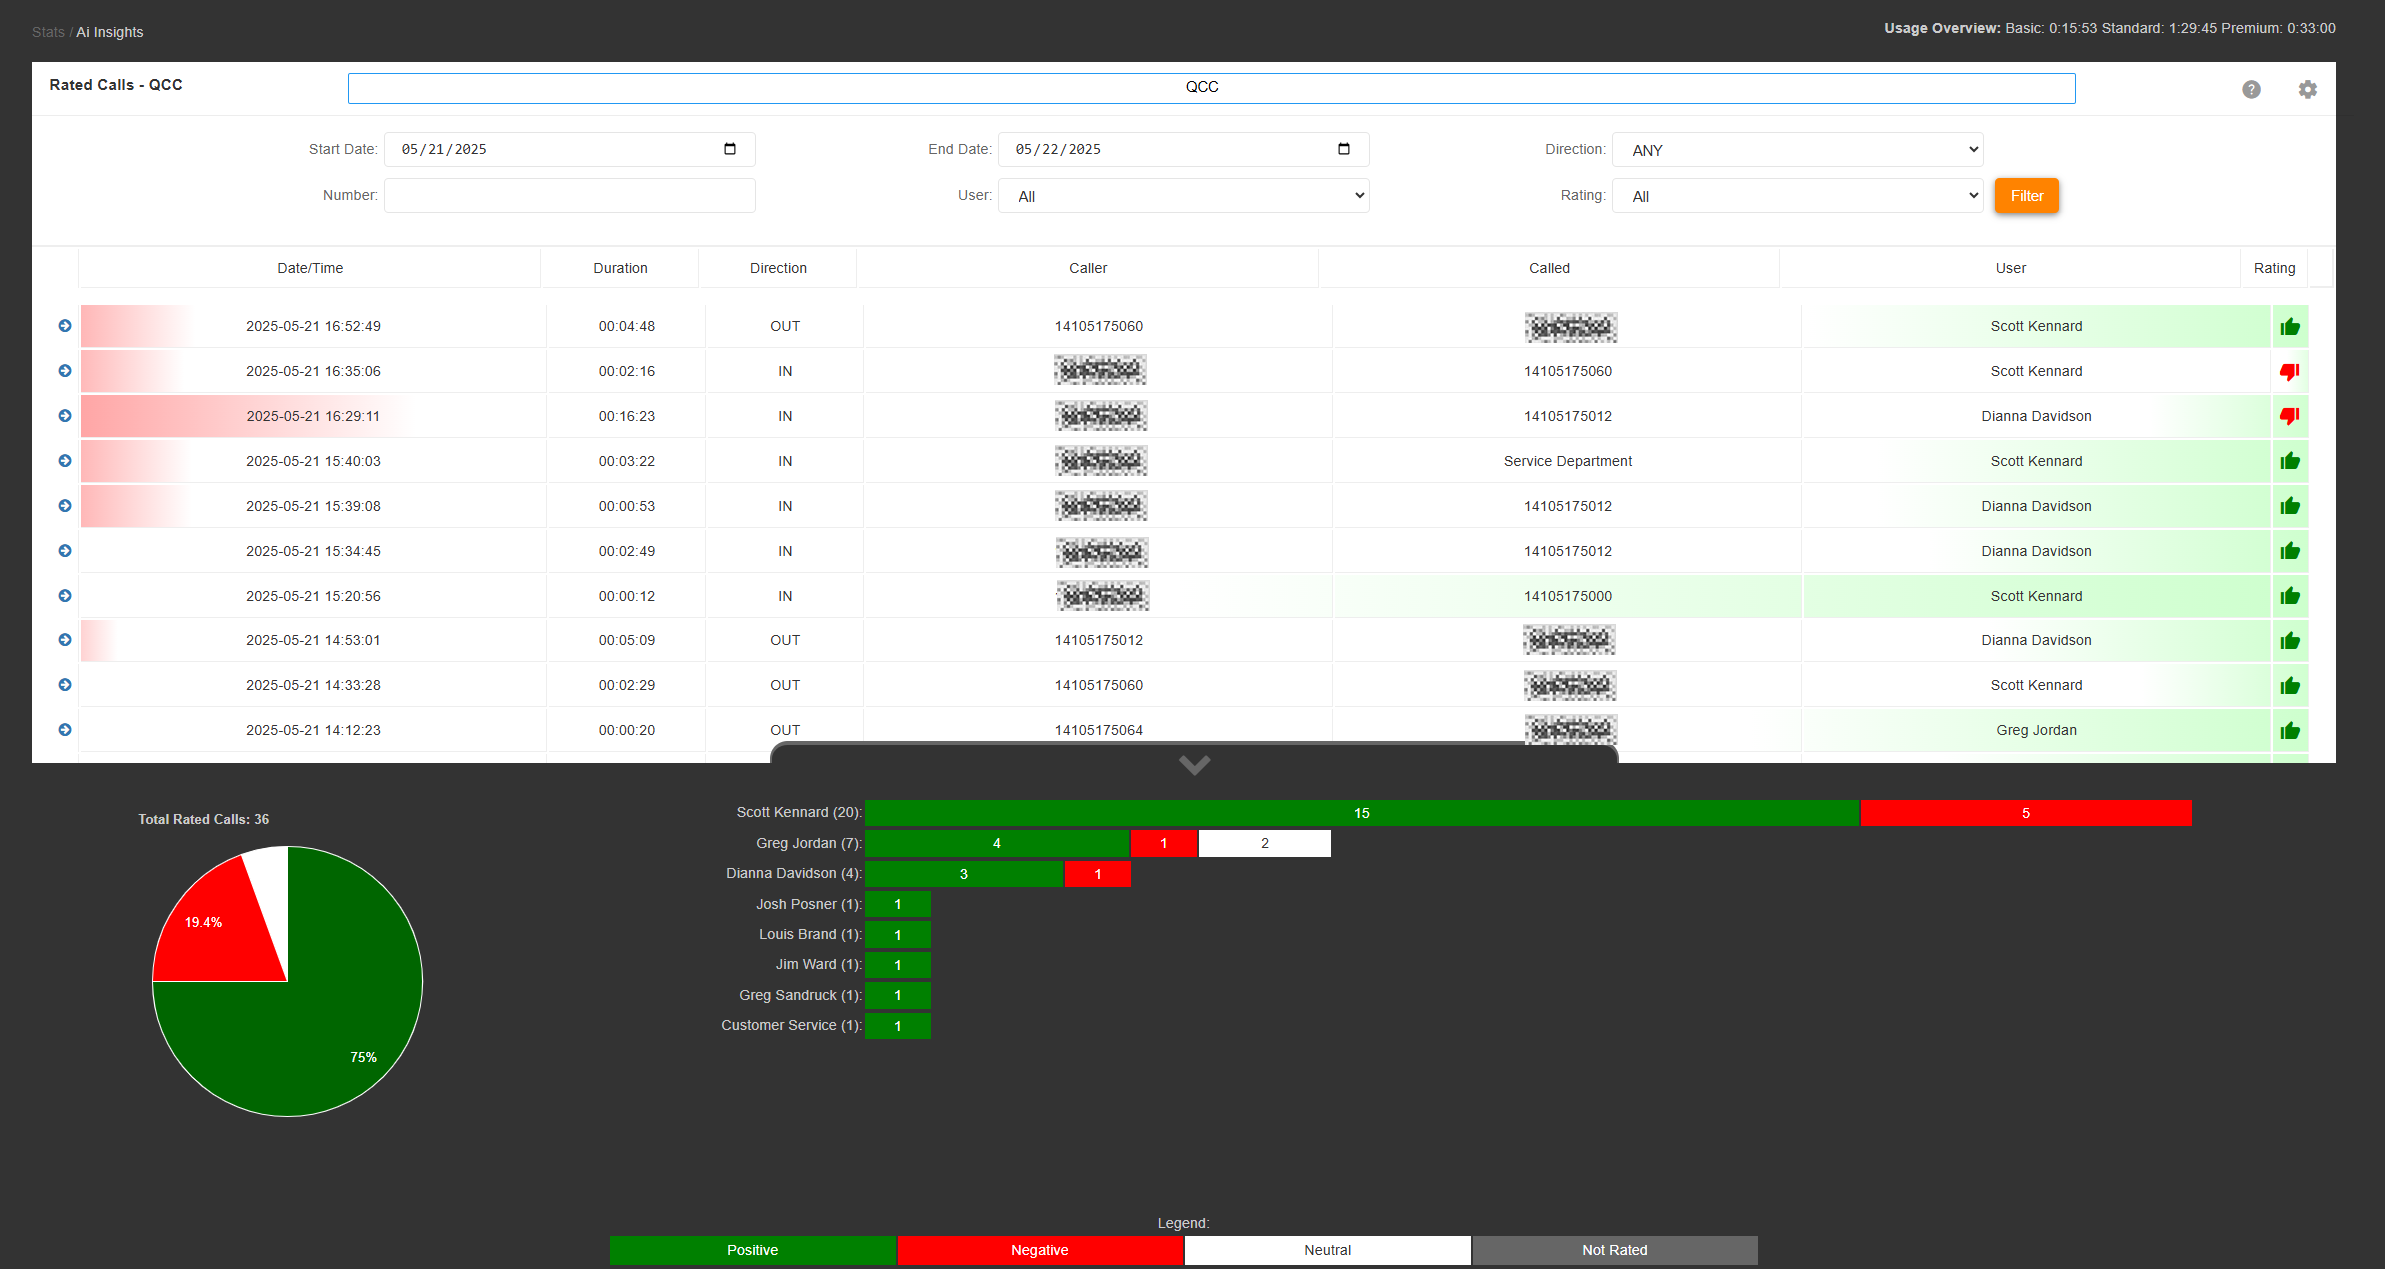Click thumbs-down rating on 16:29:11 call
The height and width of the screenshot is (1269, 2385).
pos(2289,416)
